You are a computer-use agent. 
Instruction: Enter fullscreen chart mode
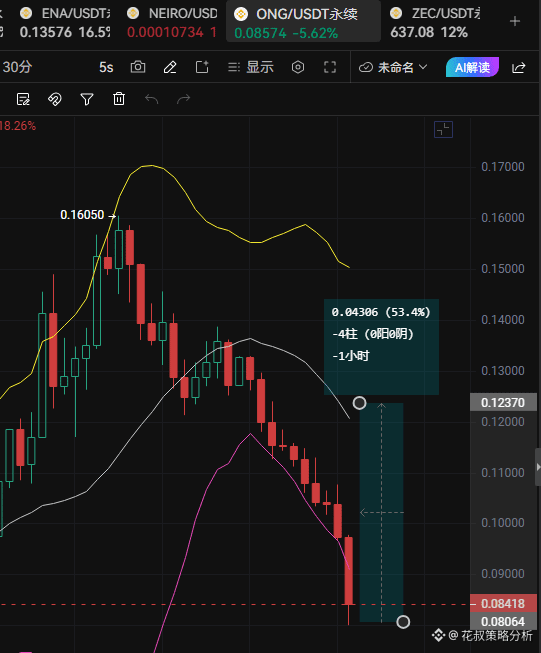pos(330,67)
